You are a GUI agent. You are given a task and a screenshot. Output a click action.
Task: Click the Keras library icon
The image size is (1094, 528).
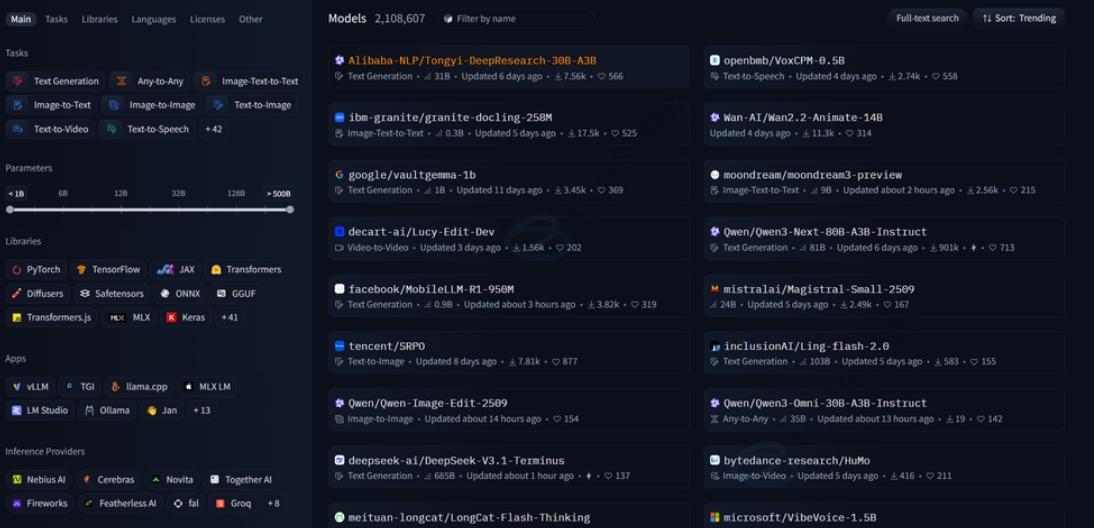pos(172,317)
